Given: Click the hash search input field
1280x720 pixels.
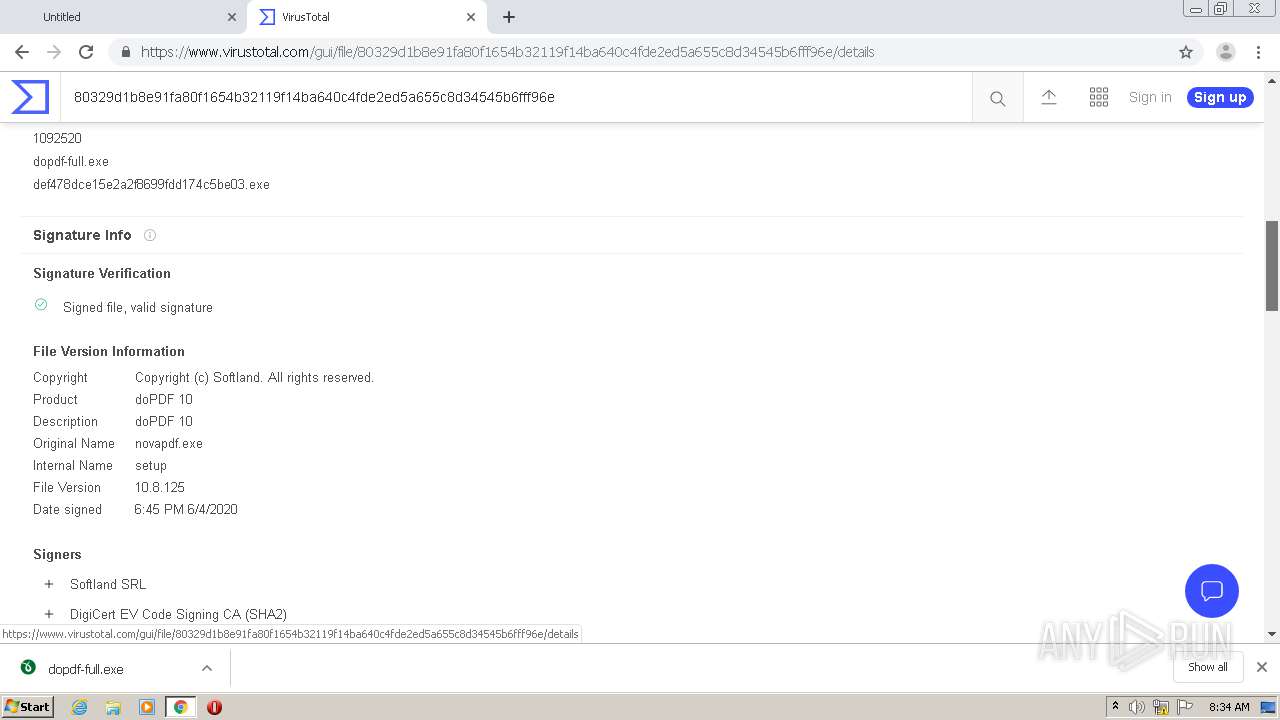Looking at the screenshot, I should (x=516, y=97).
